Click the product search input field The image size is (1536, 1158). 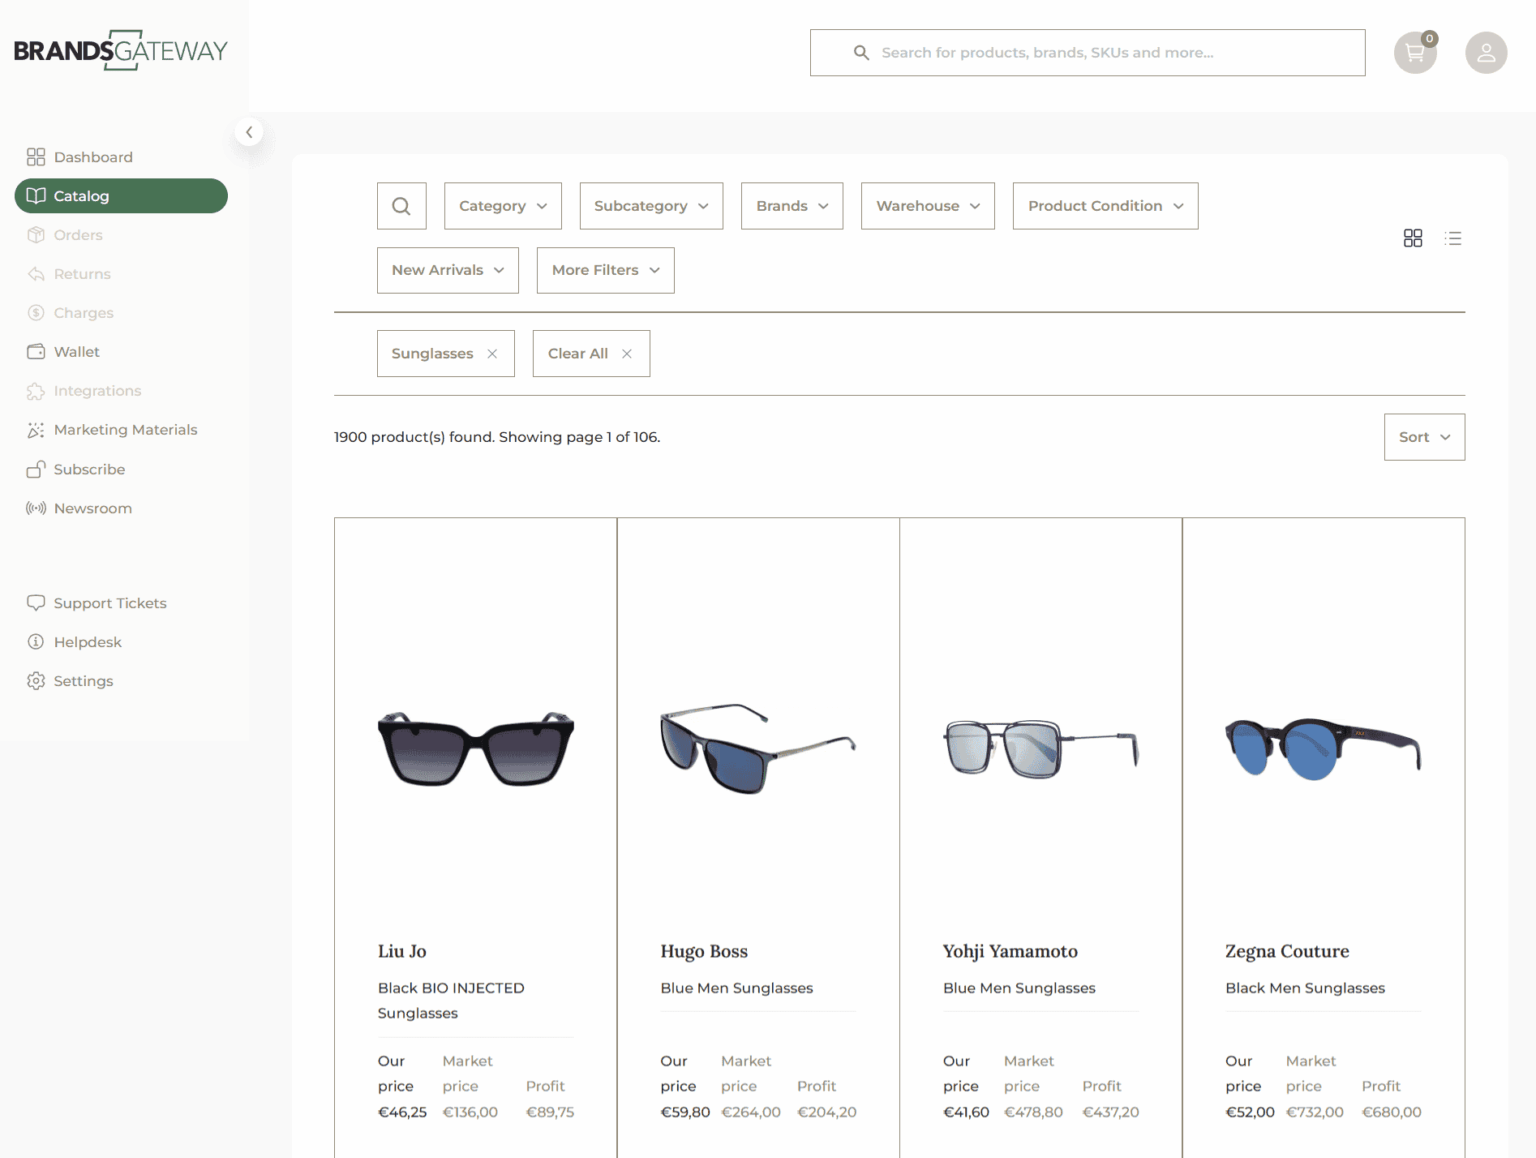point(1088,52)
